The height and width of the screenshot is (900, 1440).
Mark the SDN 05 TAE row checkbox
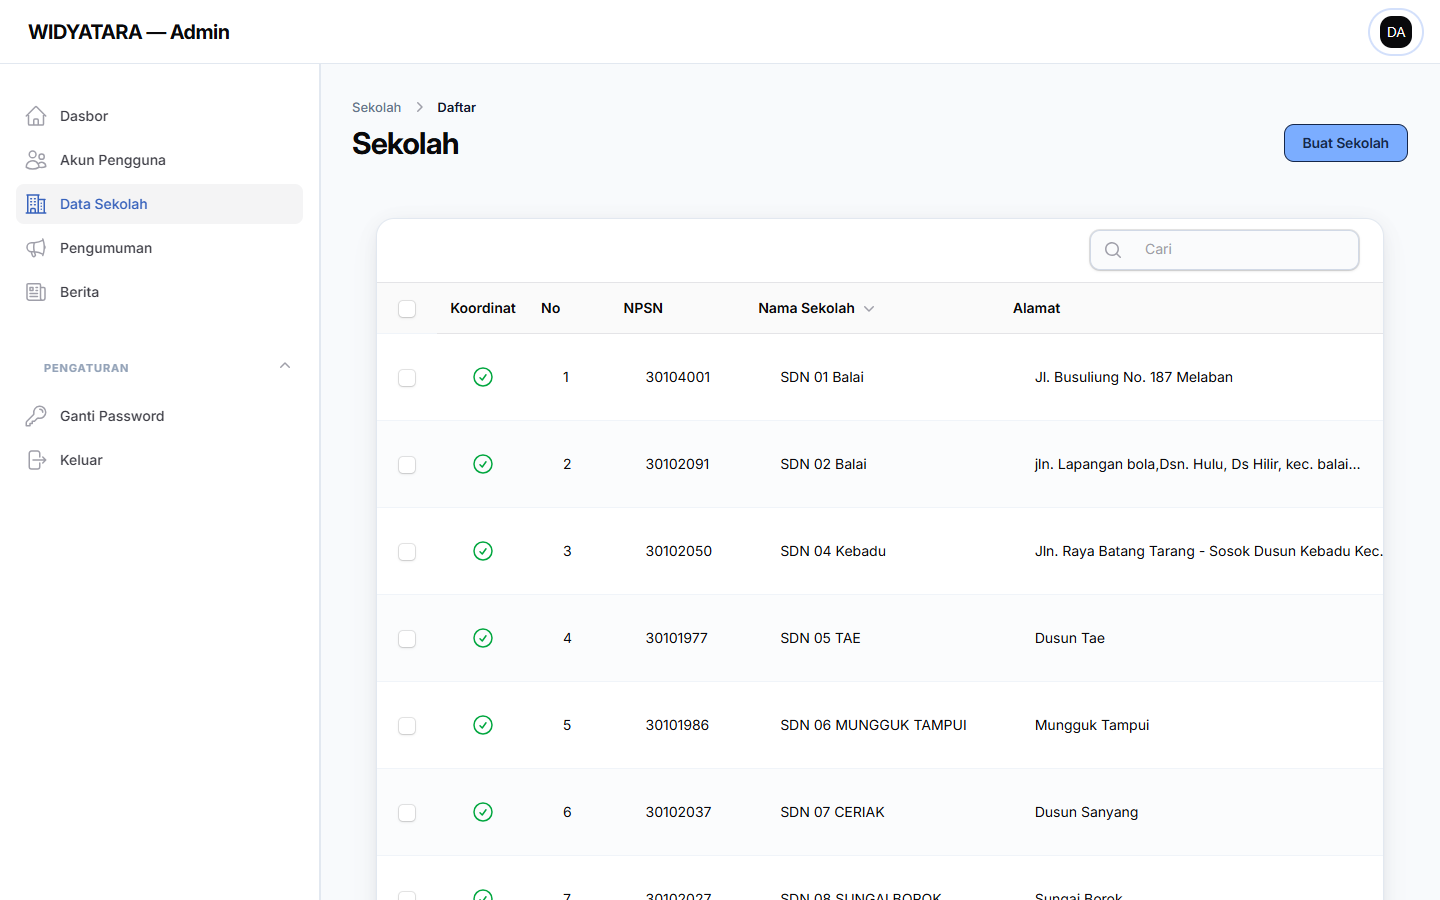point(407,639)
